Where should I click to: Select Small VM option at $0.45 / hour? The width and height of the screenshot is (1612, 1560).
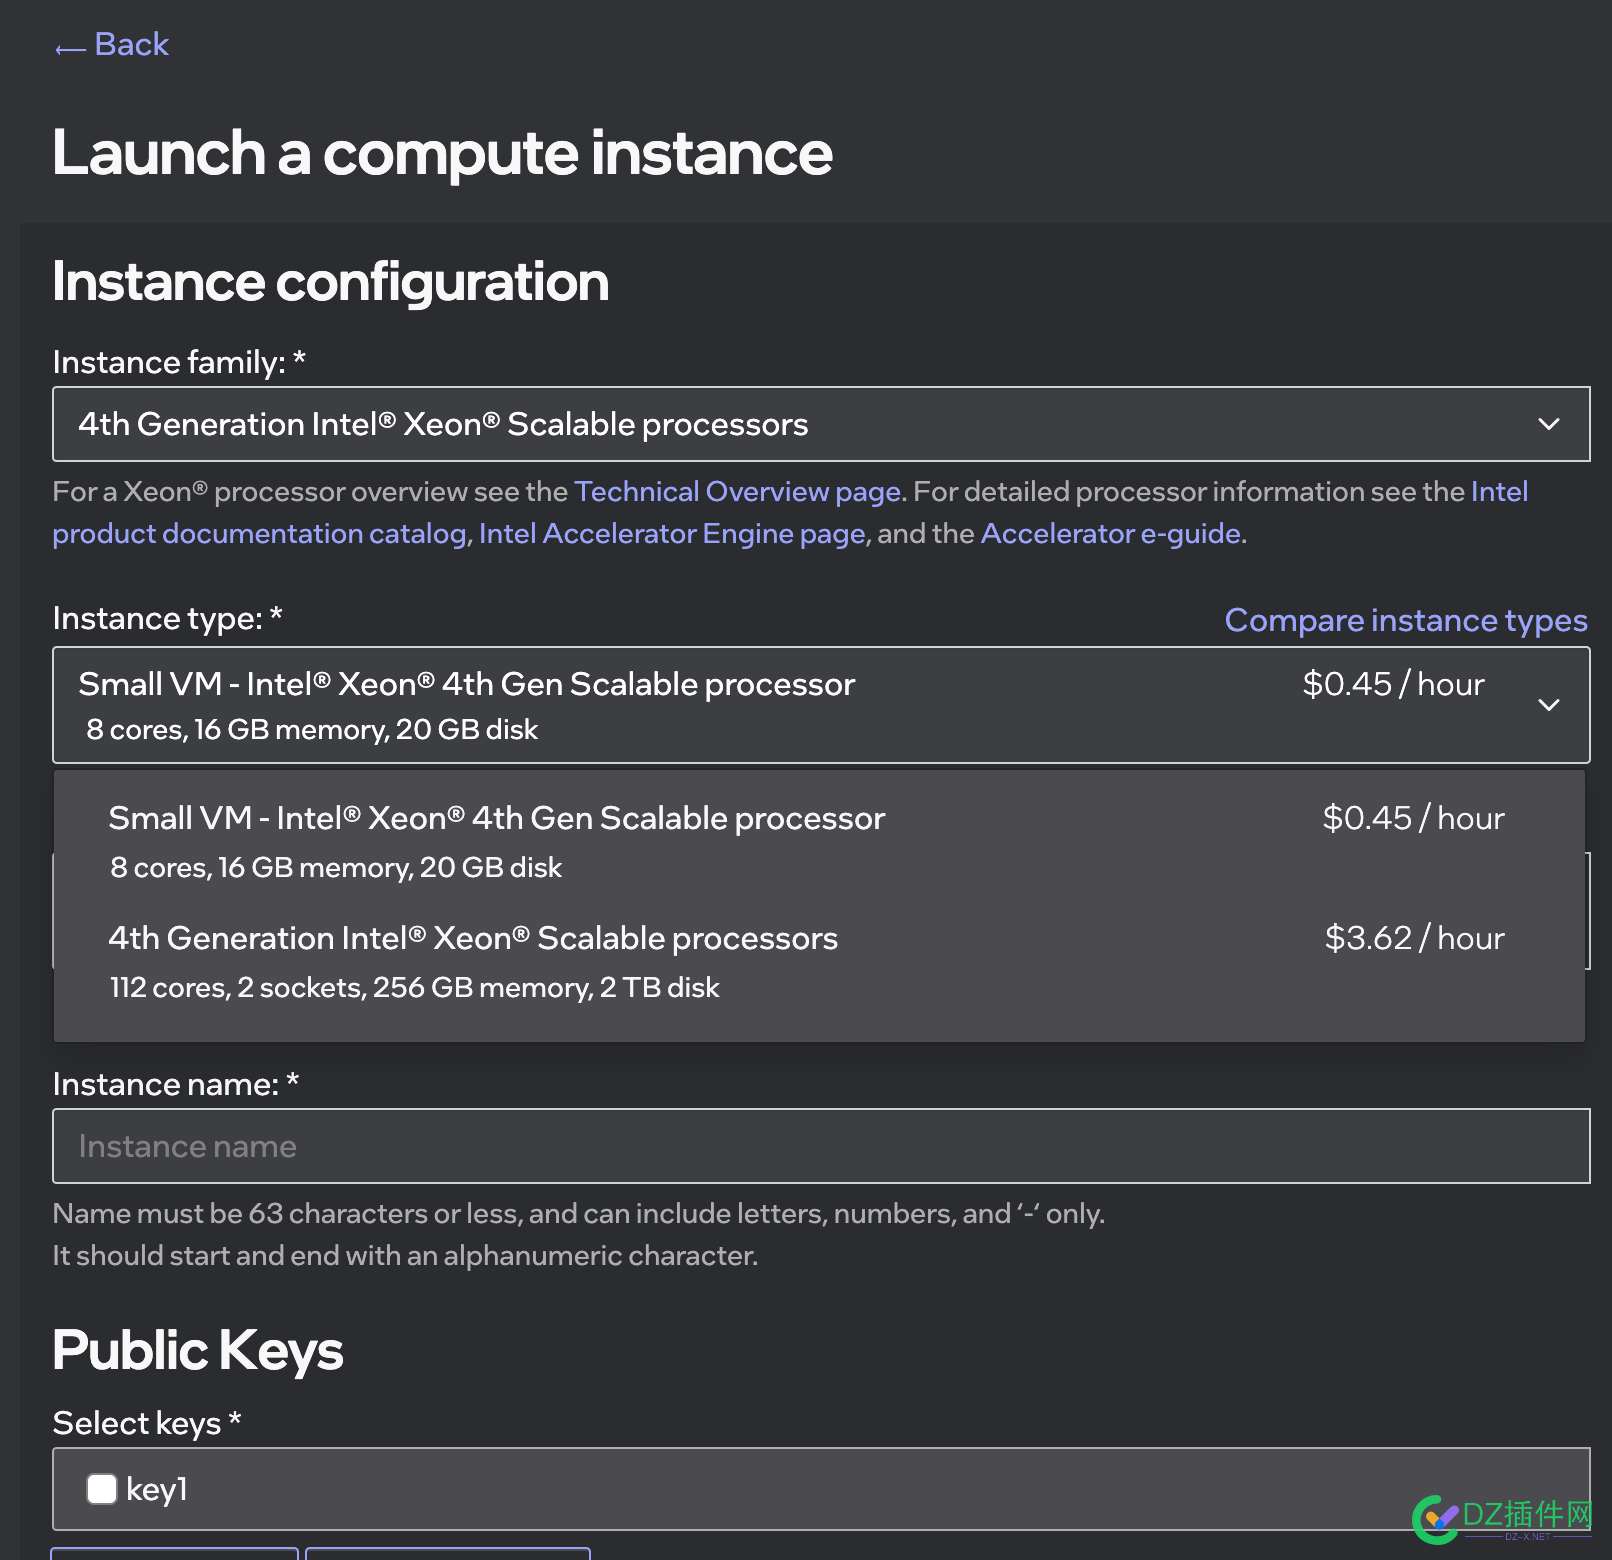pyautogui.click(x=819, y=841)
